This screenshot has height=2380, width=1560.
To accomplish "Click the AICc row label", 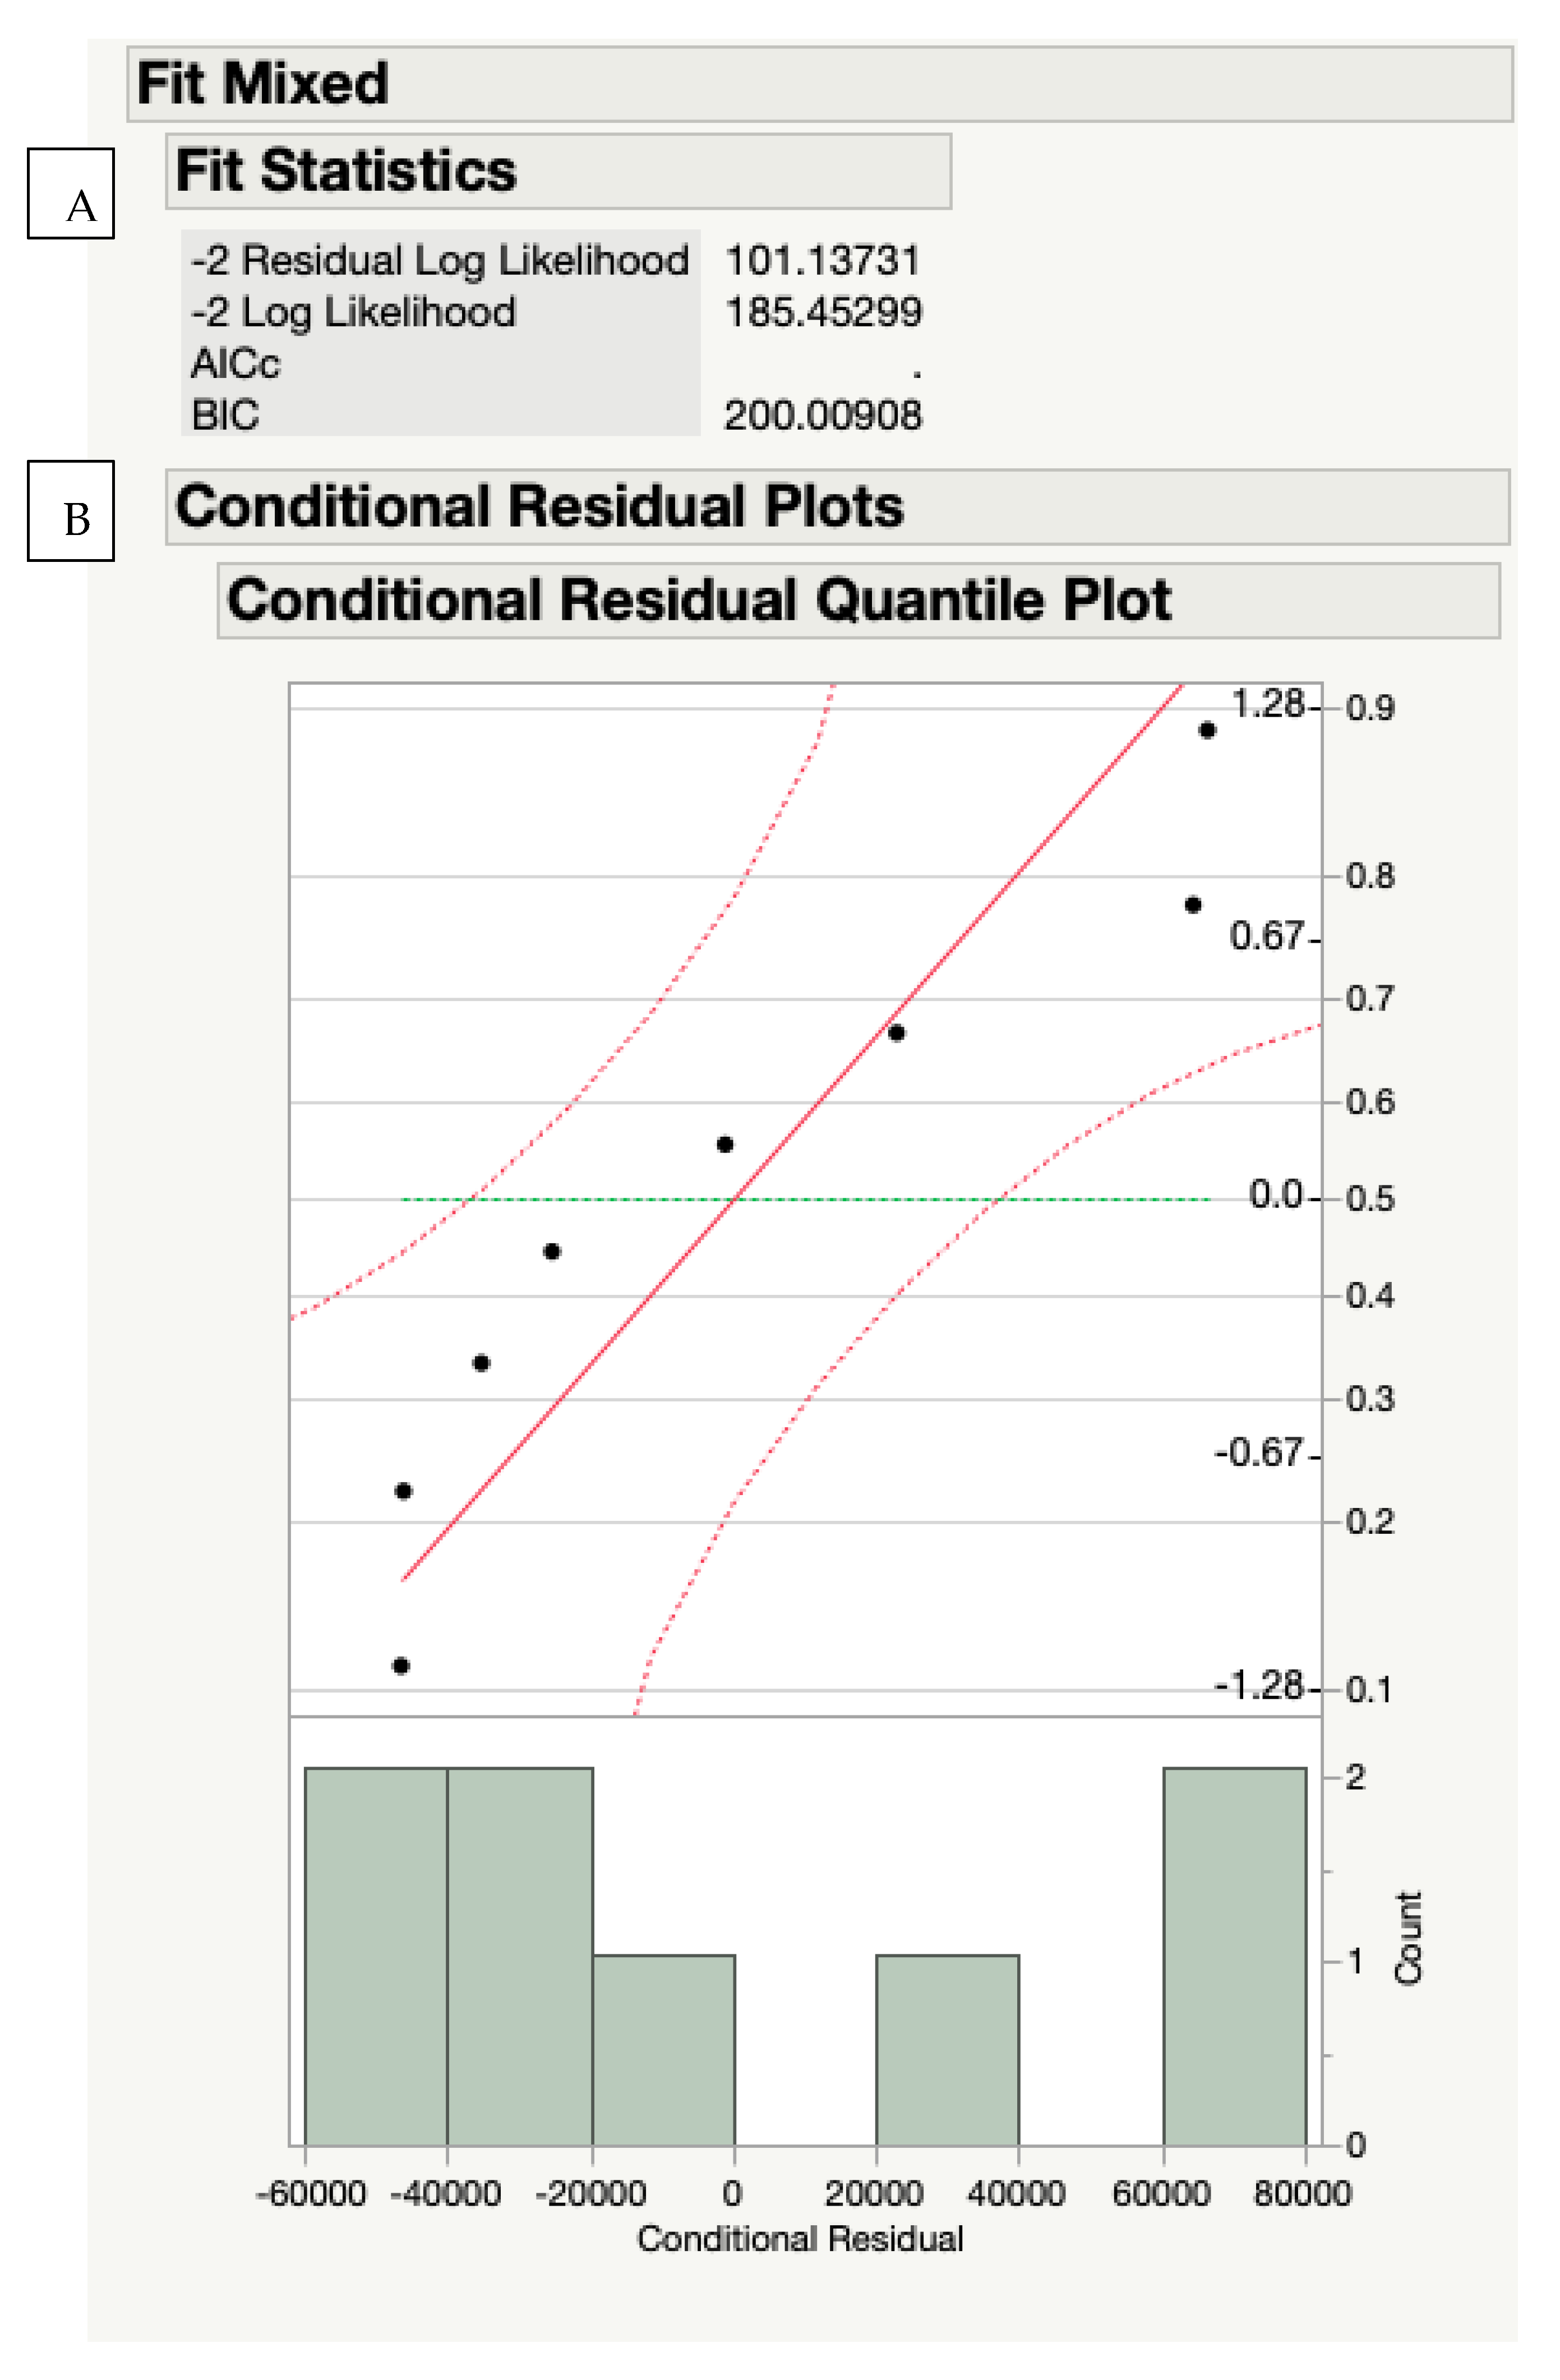I will [236, 364].
